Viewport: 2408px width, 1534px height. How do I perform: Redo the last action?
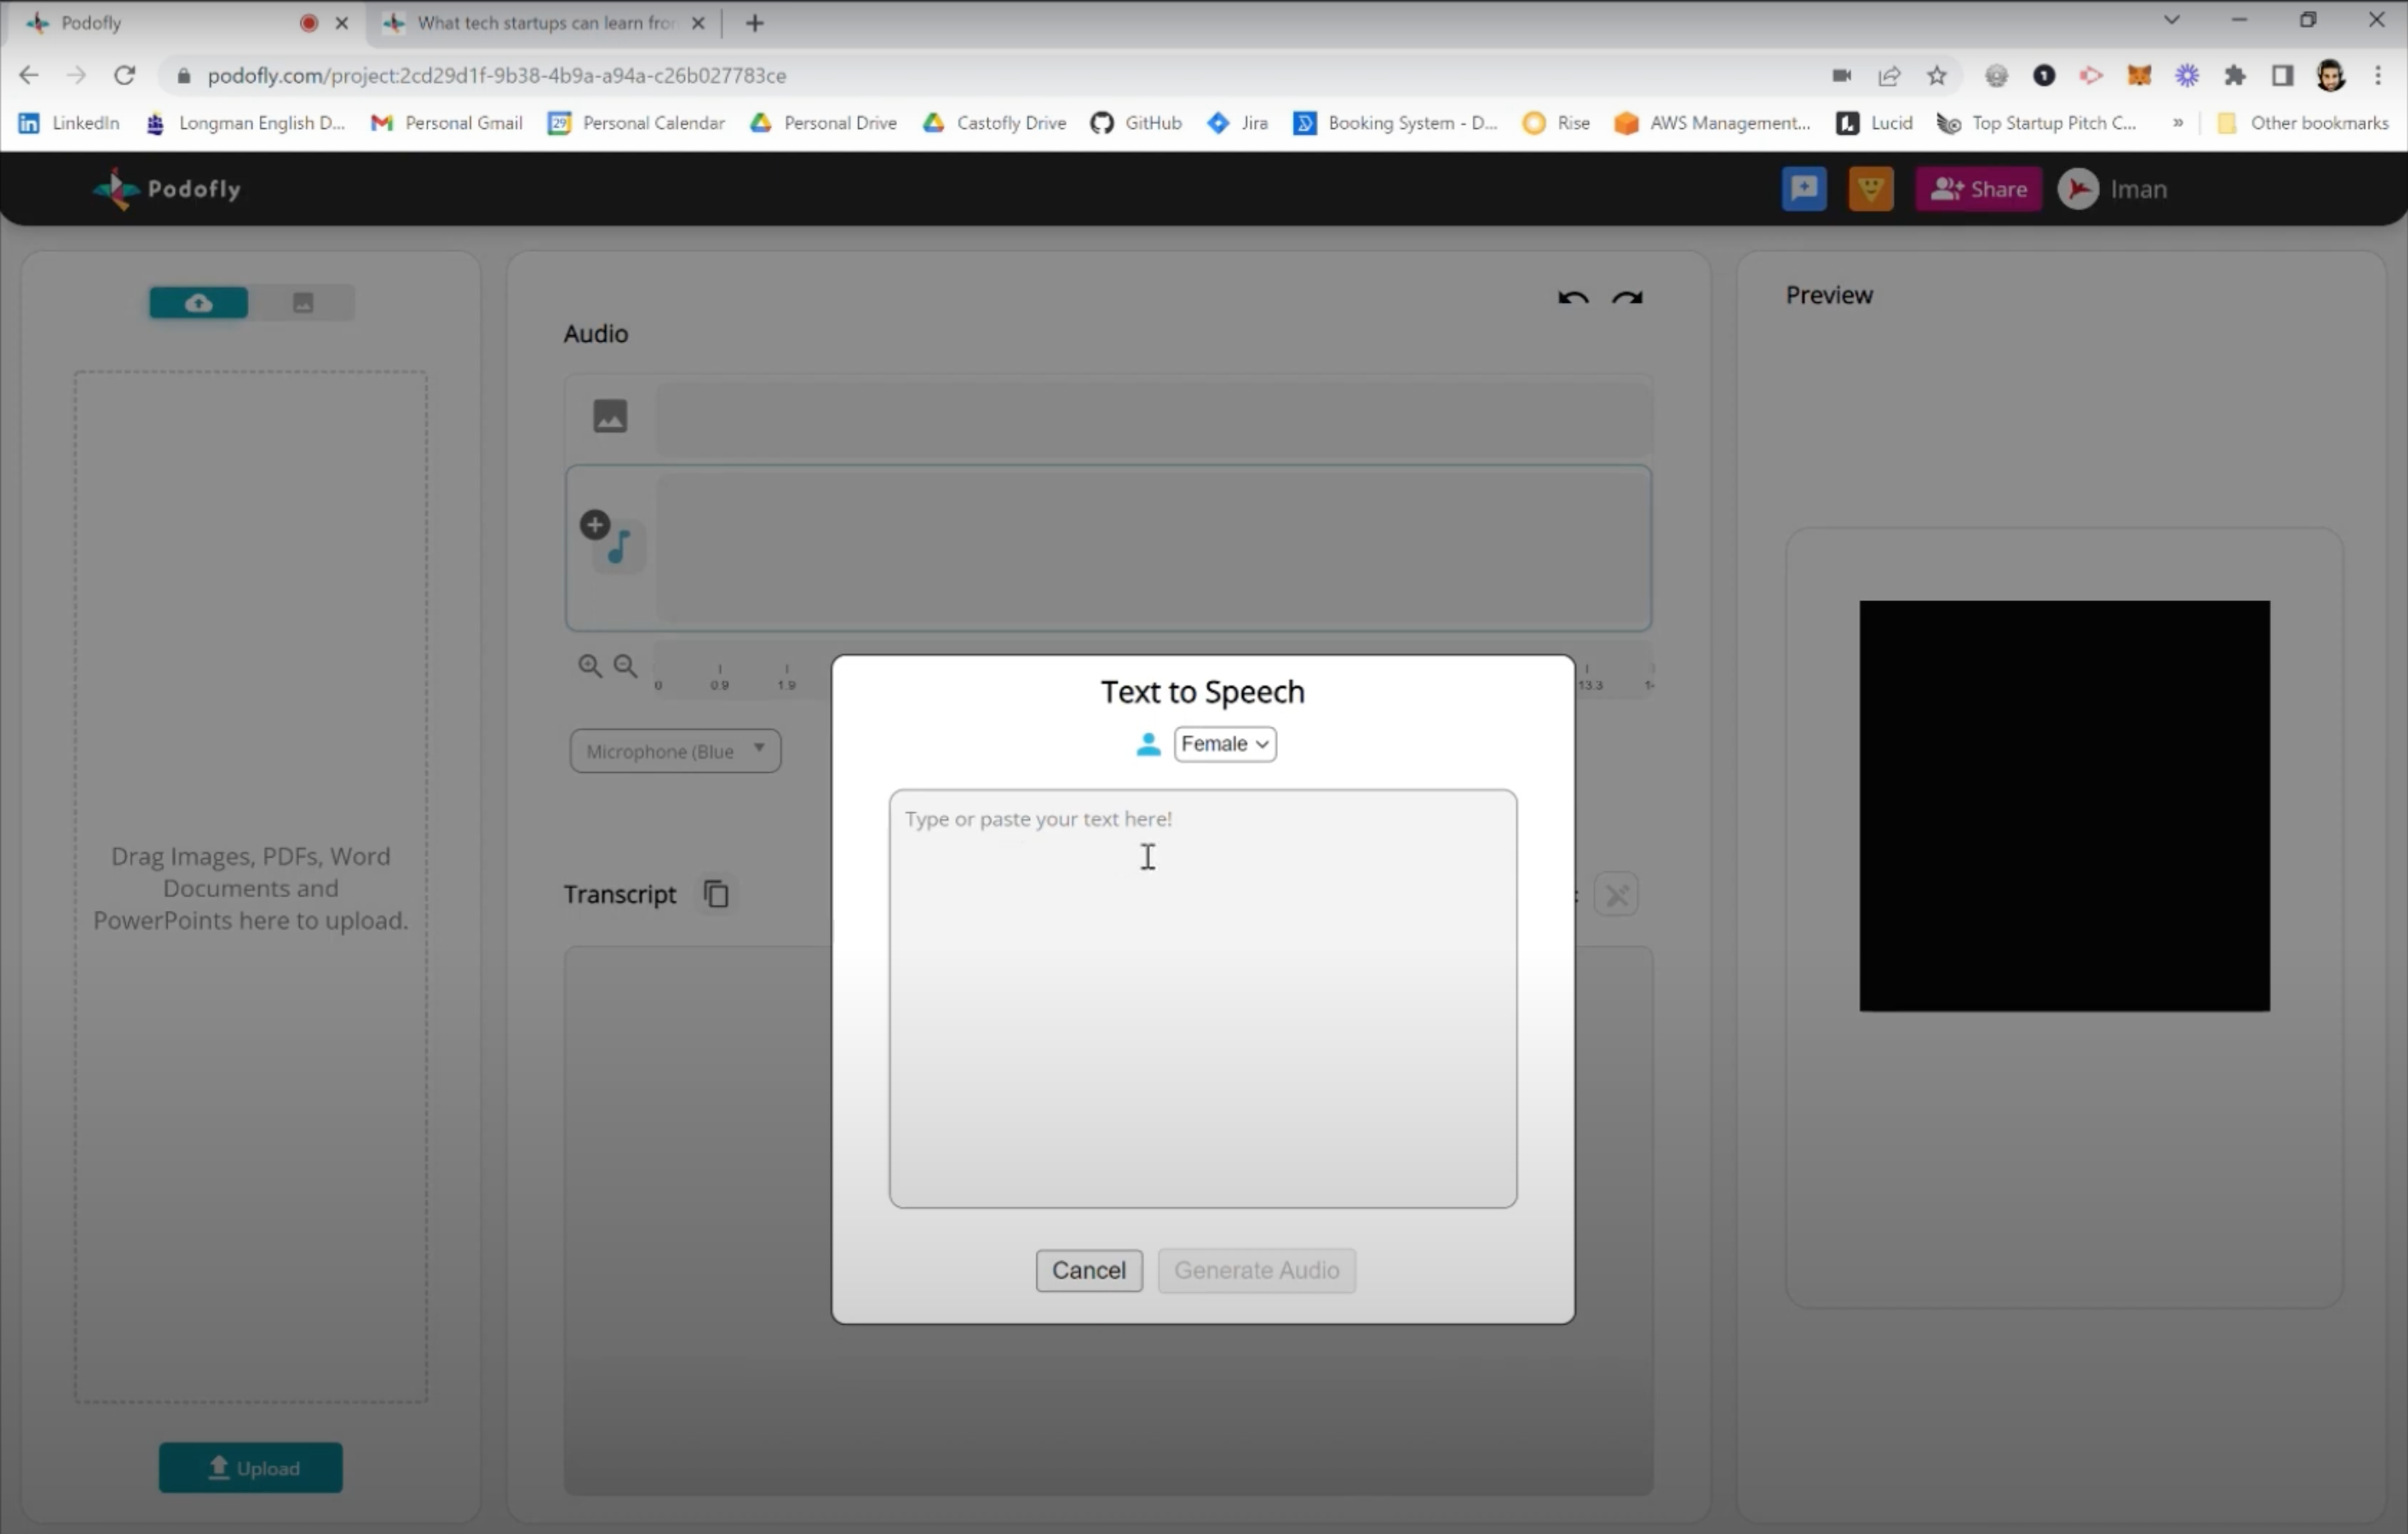point(1627,298)
